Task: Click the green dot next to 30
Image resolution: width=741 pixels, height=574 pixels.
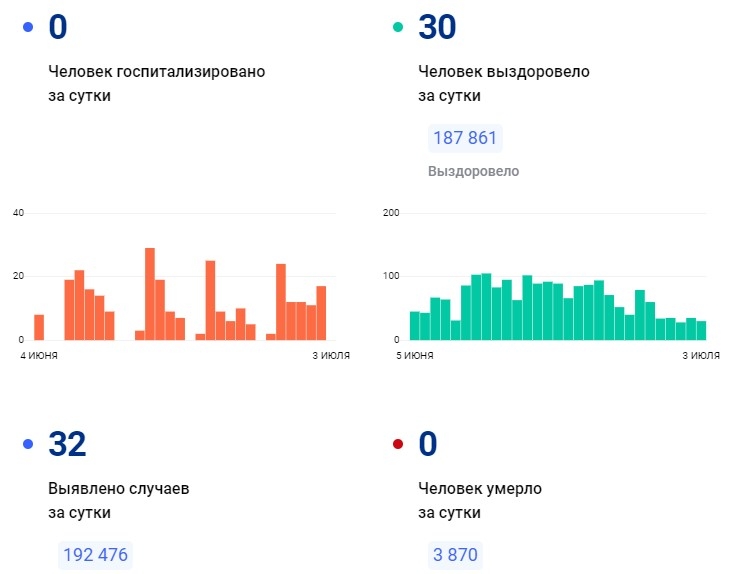Action: click(397, 27)
